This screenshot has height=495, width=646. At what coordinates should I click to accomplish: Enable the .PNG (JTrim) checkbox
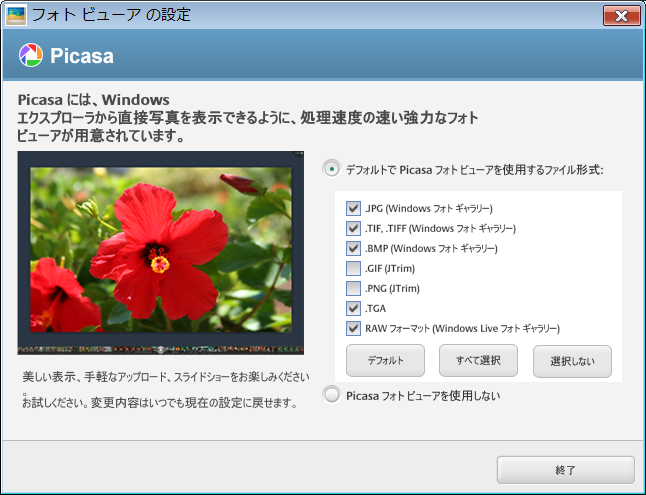point(353,288)
